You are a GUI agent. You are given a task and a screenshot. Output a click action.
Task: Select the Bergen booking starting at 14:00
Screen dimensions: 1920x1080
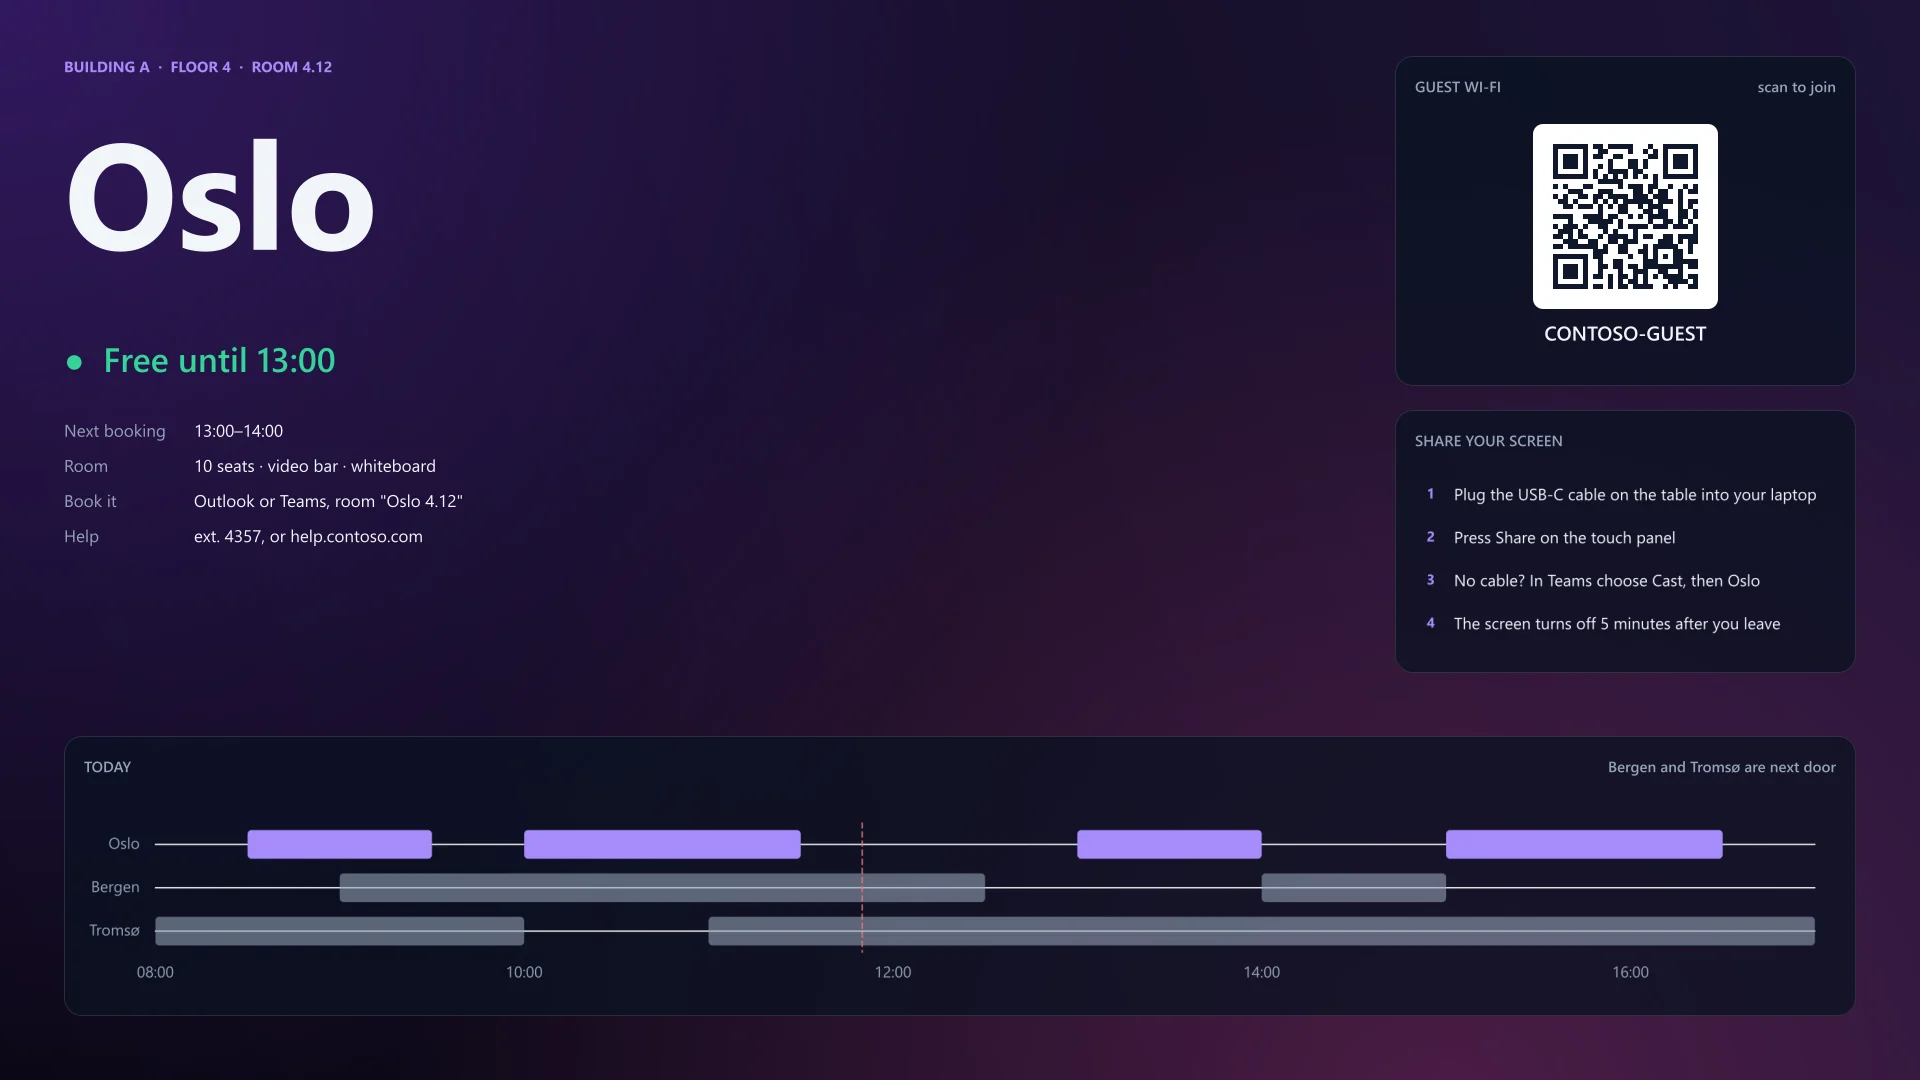1354,887
